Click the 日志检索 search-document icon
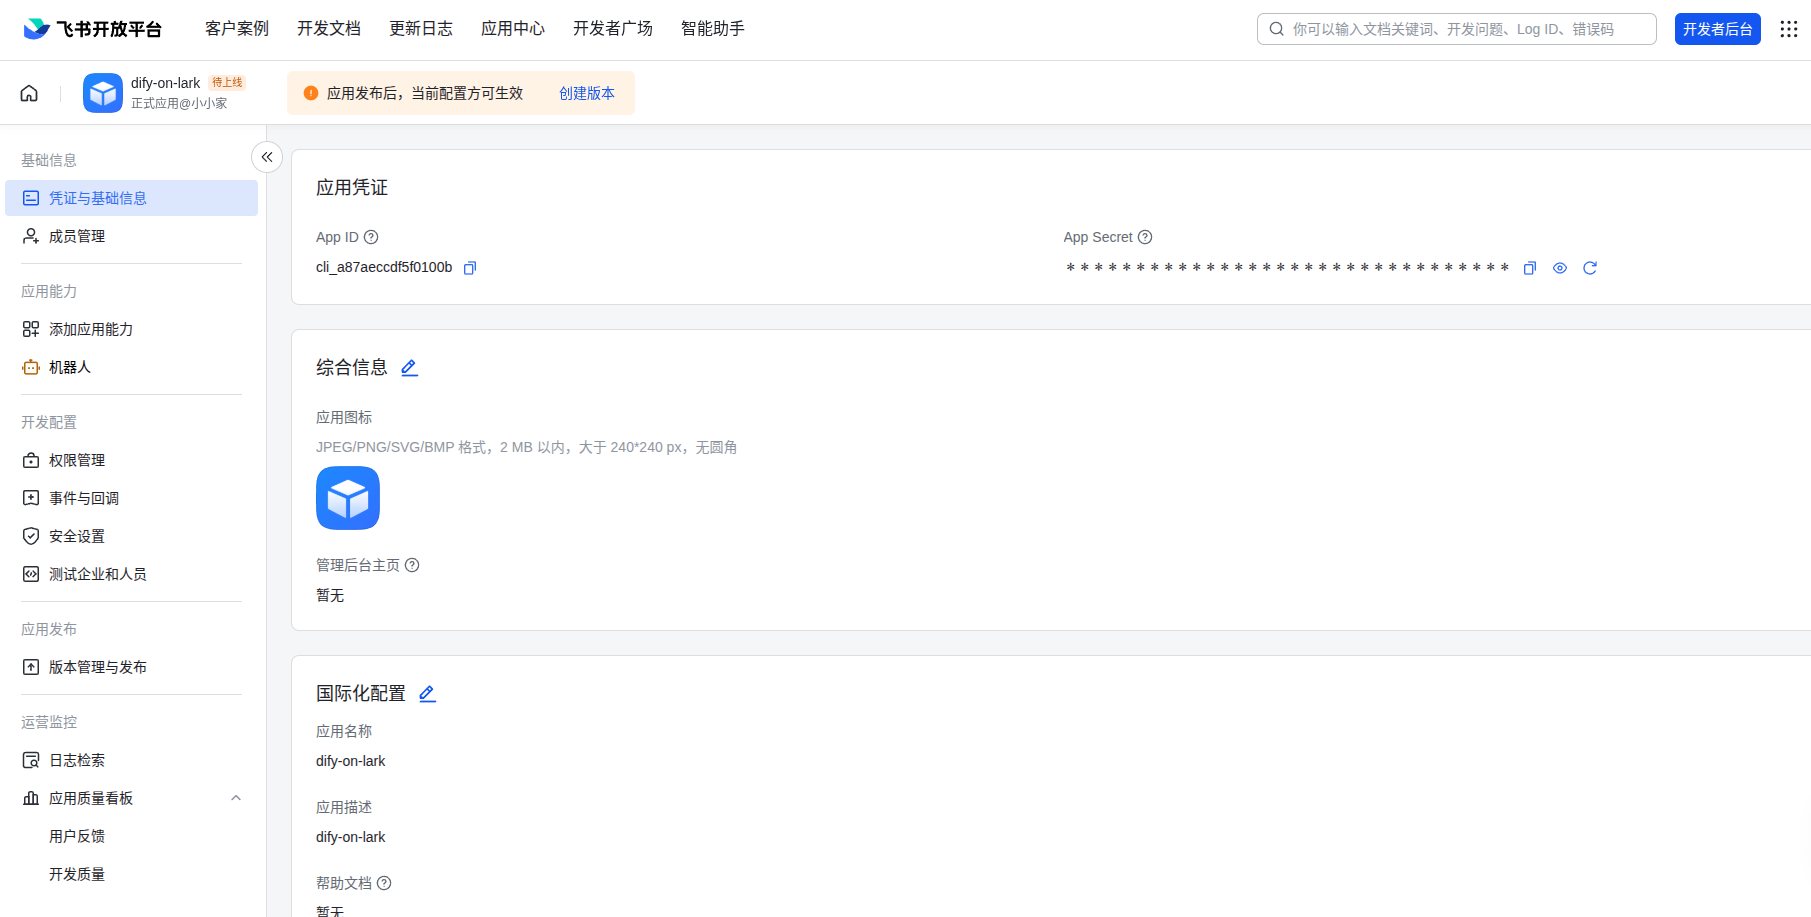This screenshot has width=1811, height=917. coord(31,760)
